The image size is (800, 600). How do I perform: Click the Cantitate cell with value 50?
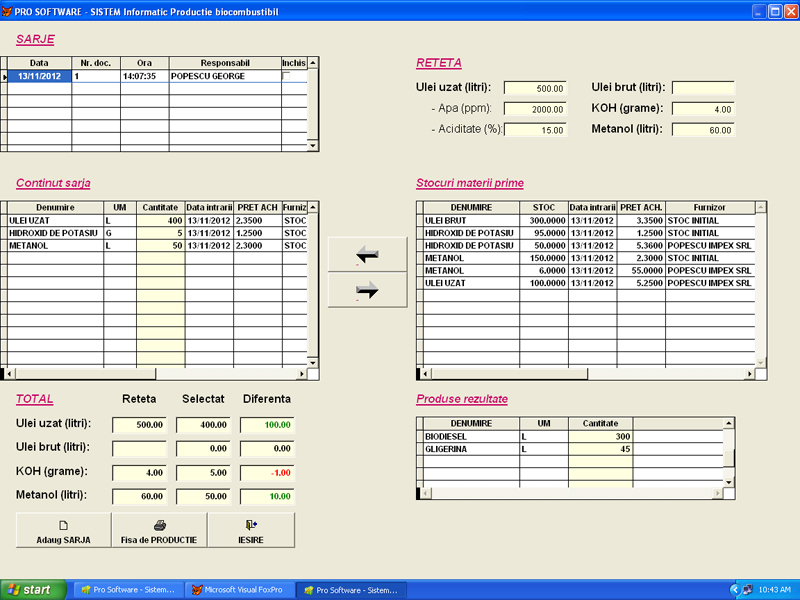click(x=160, y=245)
